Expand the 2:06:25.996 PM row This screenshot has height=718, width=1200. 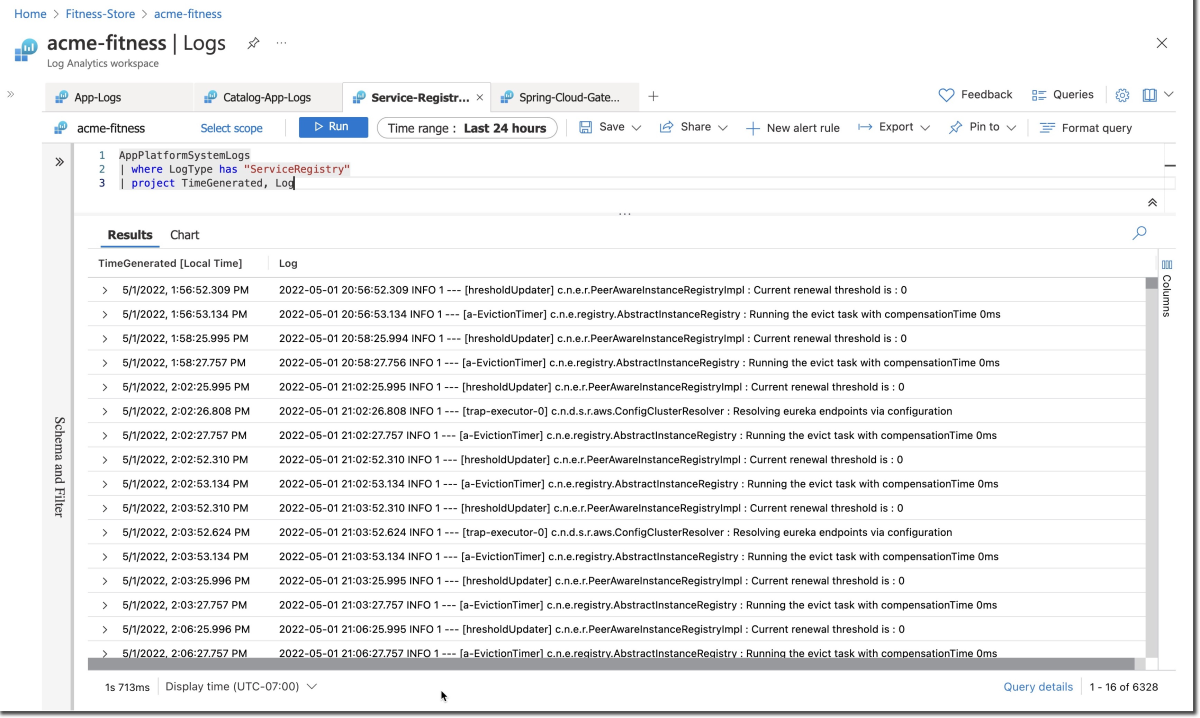click(x=104, y=629)
